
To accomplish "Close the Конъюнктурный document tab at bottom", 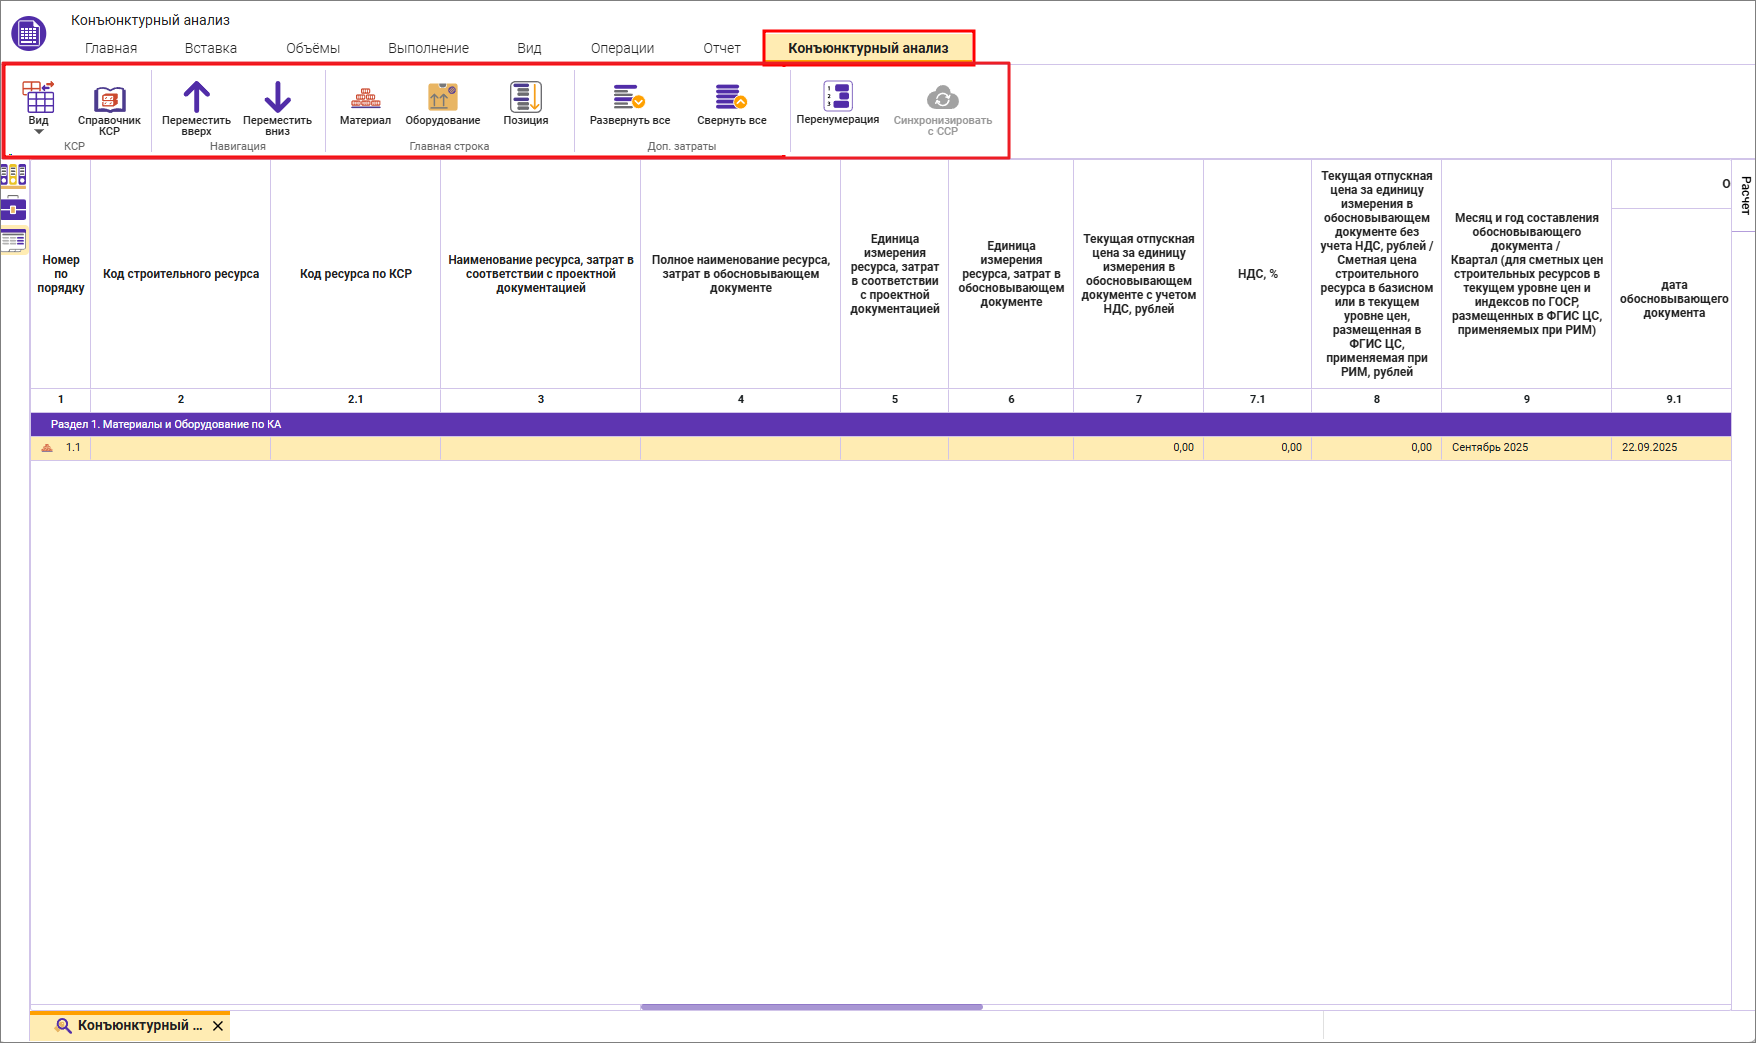I will 218,1026.
